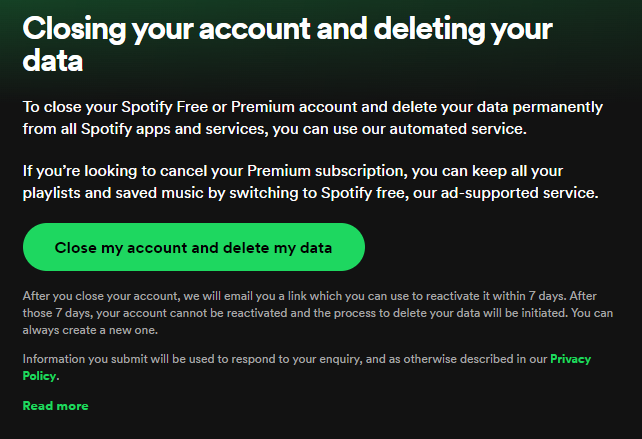Open the Privacy Policy link

(x=570, y=358)
